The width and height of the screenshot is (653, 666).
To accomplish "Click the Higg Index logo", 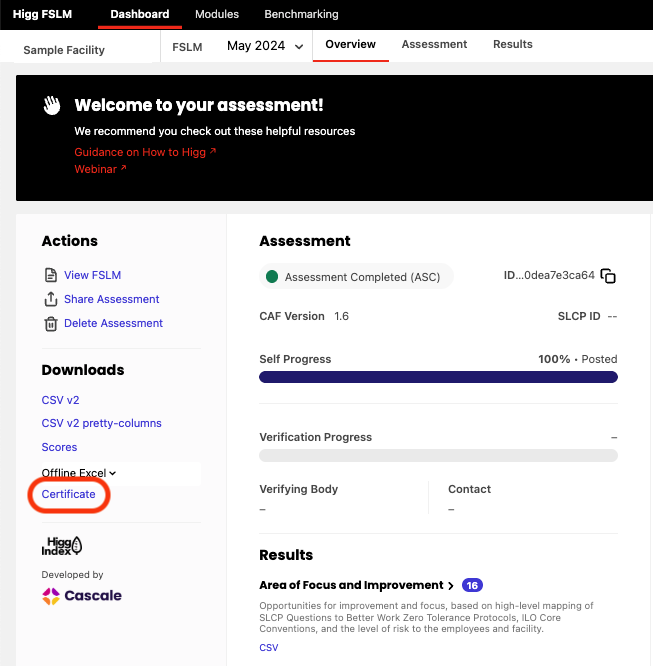I will click(62, 546).
